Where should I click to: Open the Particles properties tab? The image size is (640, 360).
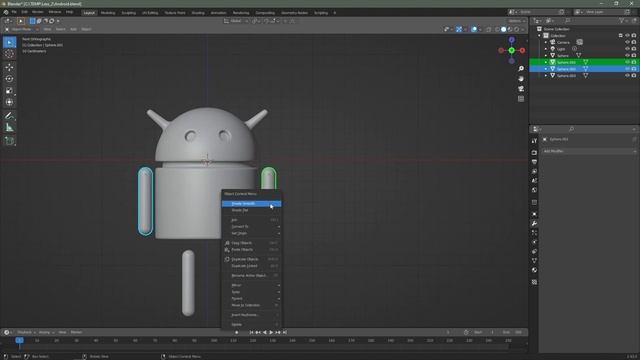[534, 233]
